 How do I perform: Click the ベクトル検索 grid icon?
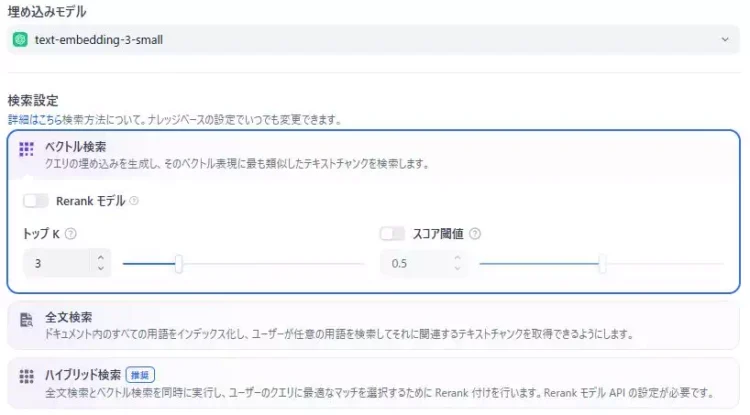(x=26, y=149)
